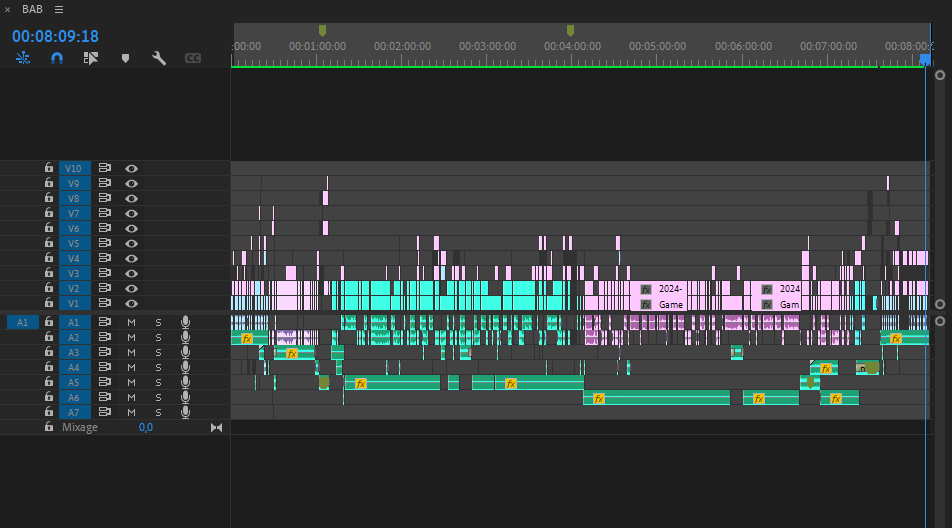Toggle Linked Selection icon
Screen dimensions: 952x528
click(90, 58)
